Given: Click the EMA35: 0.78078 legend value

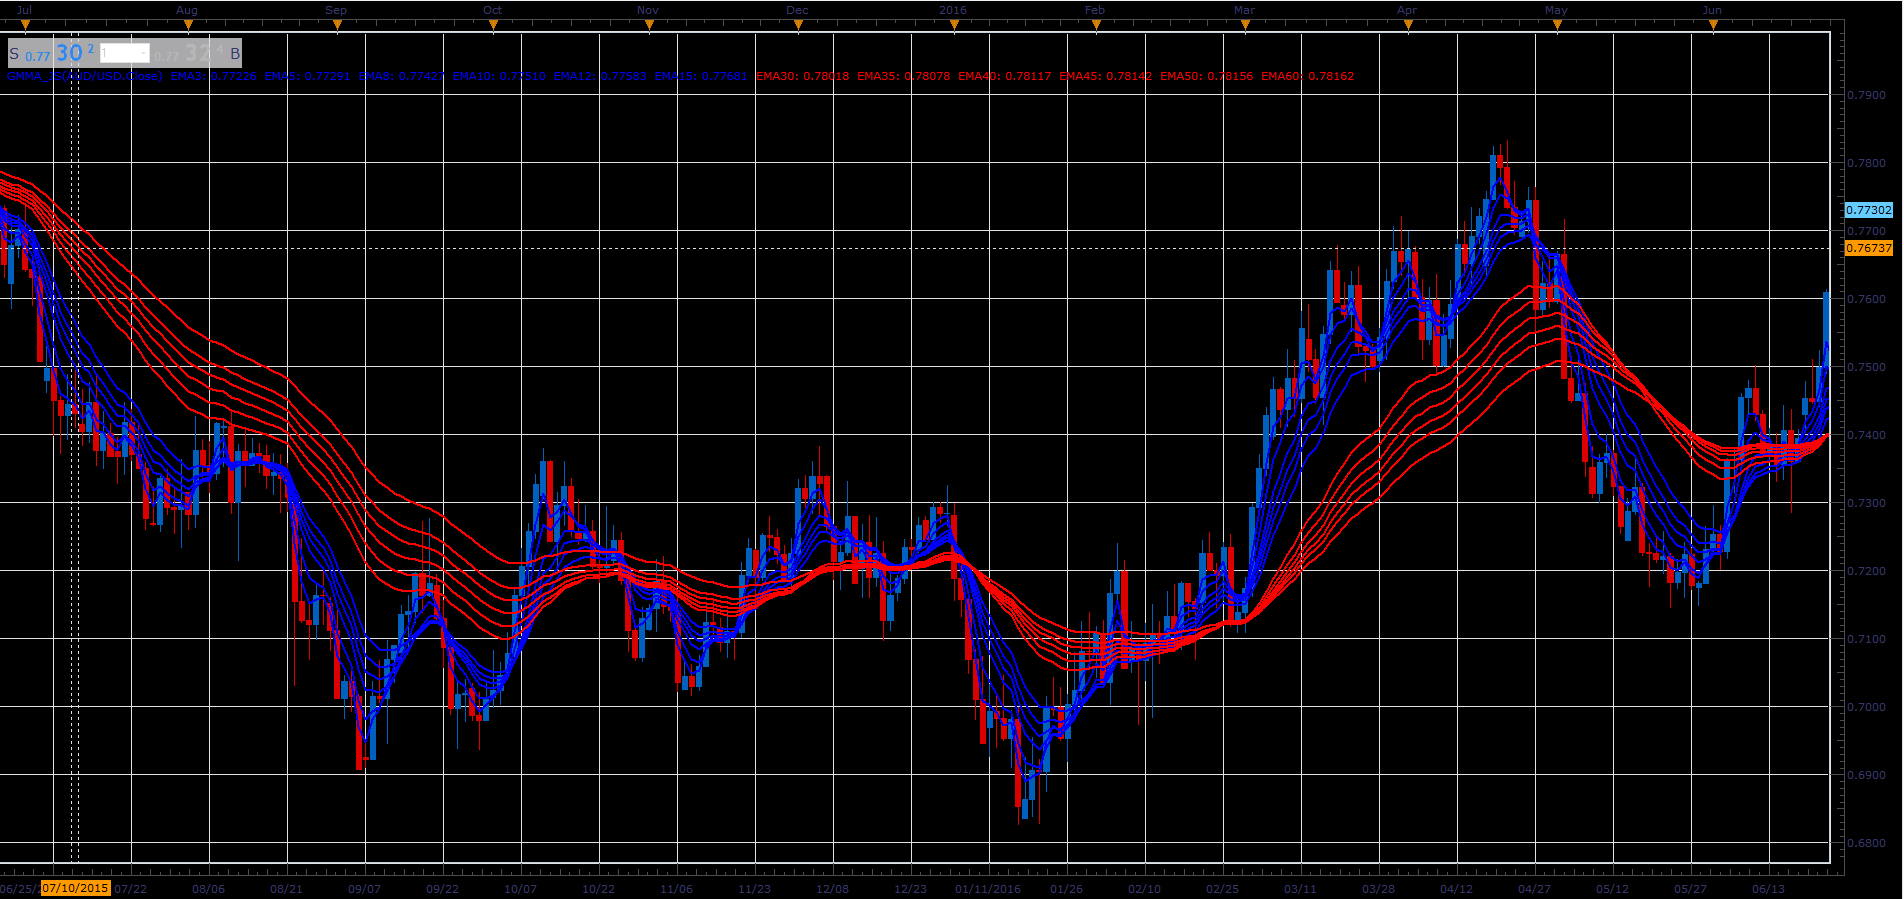Looking at the screenshot, I should click(904, 76).
